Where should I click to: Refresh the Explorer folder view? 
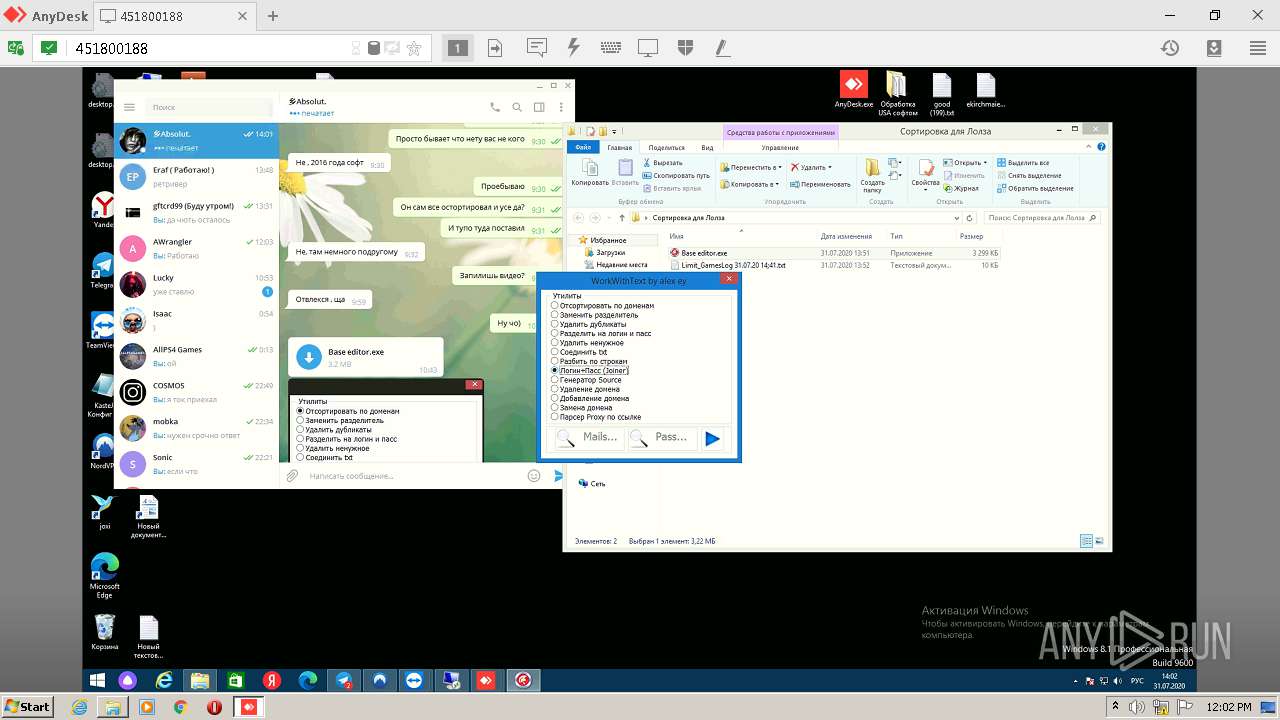970,217
